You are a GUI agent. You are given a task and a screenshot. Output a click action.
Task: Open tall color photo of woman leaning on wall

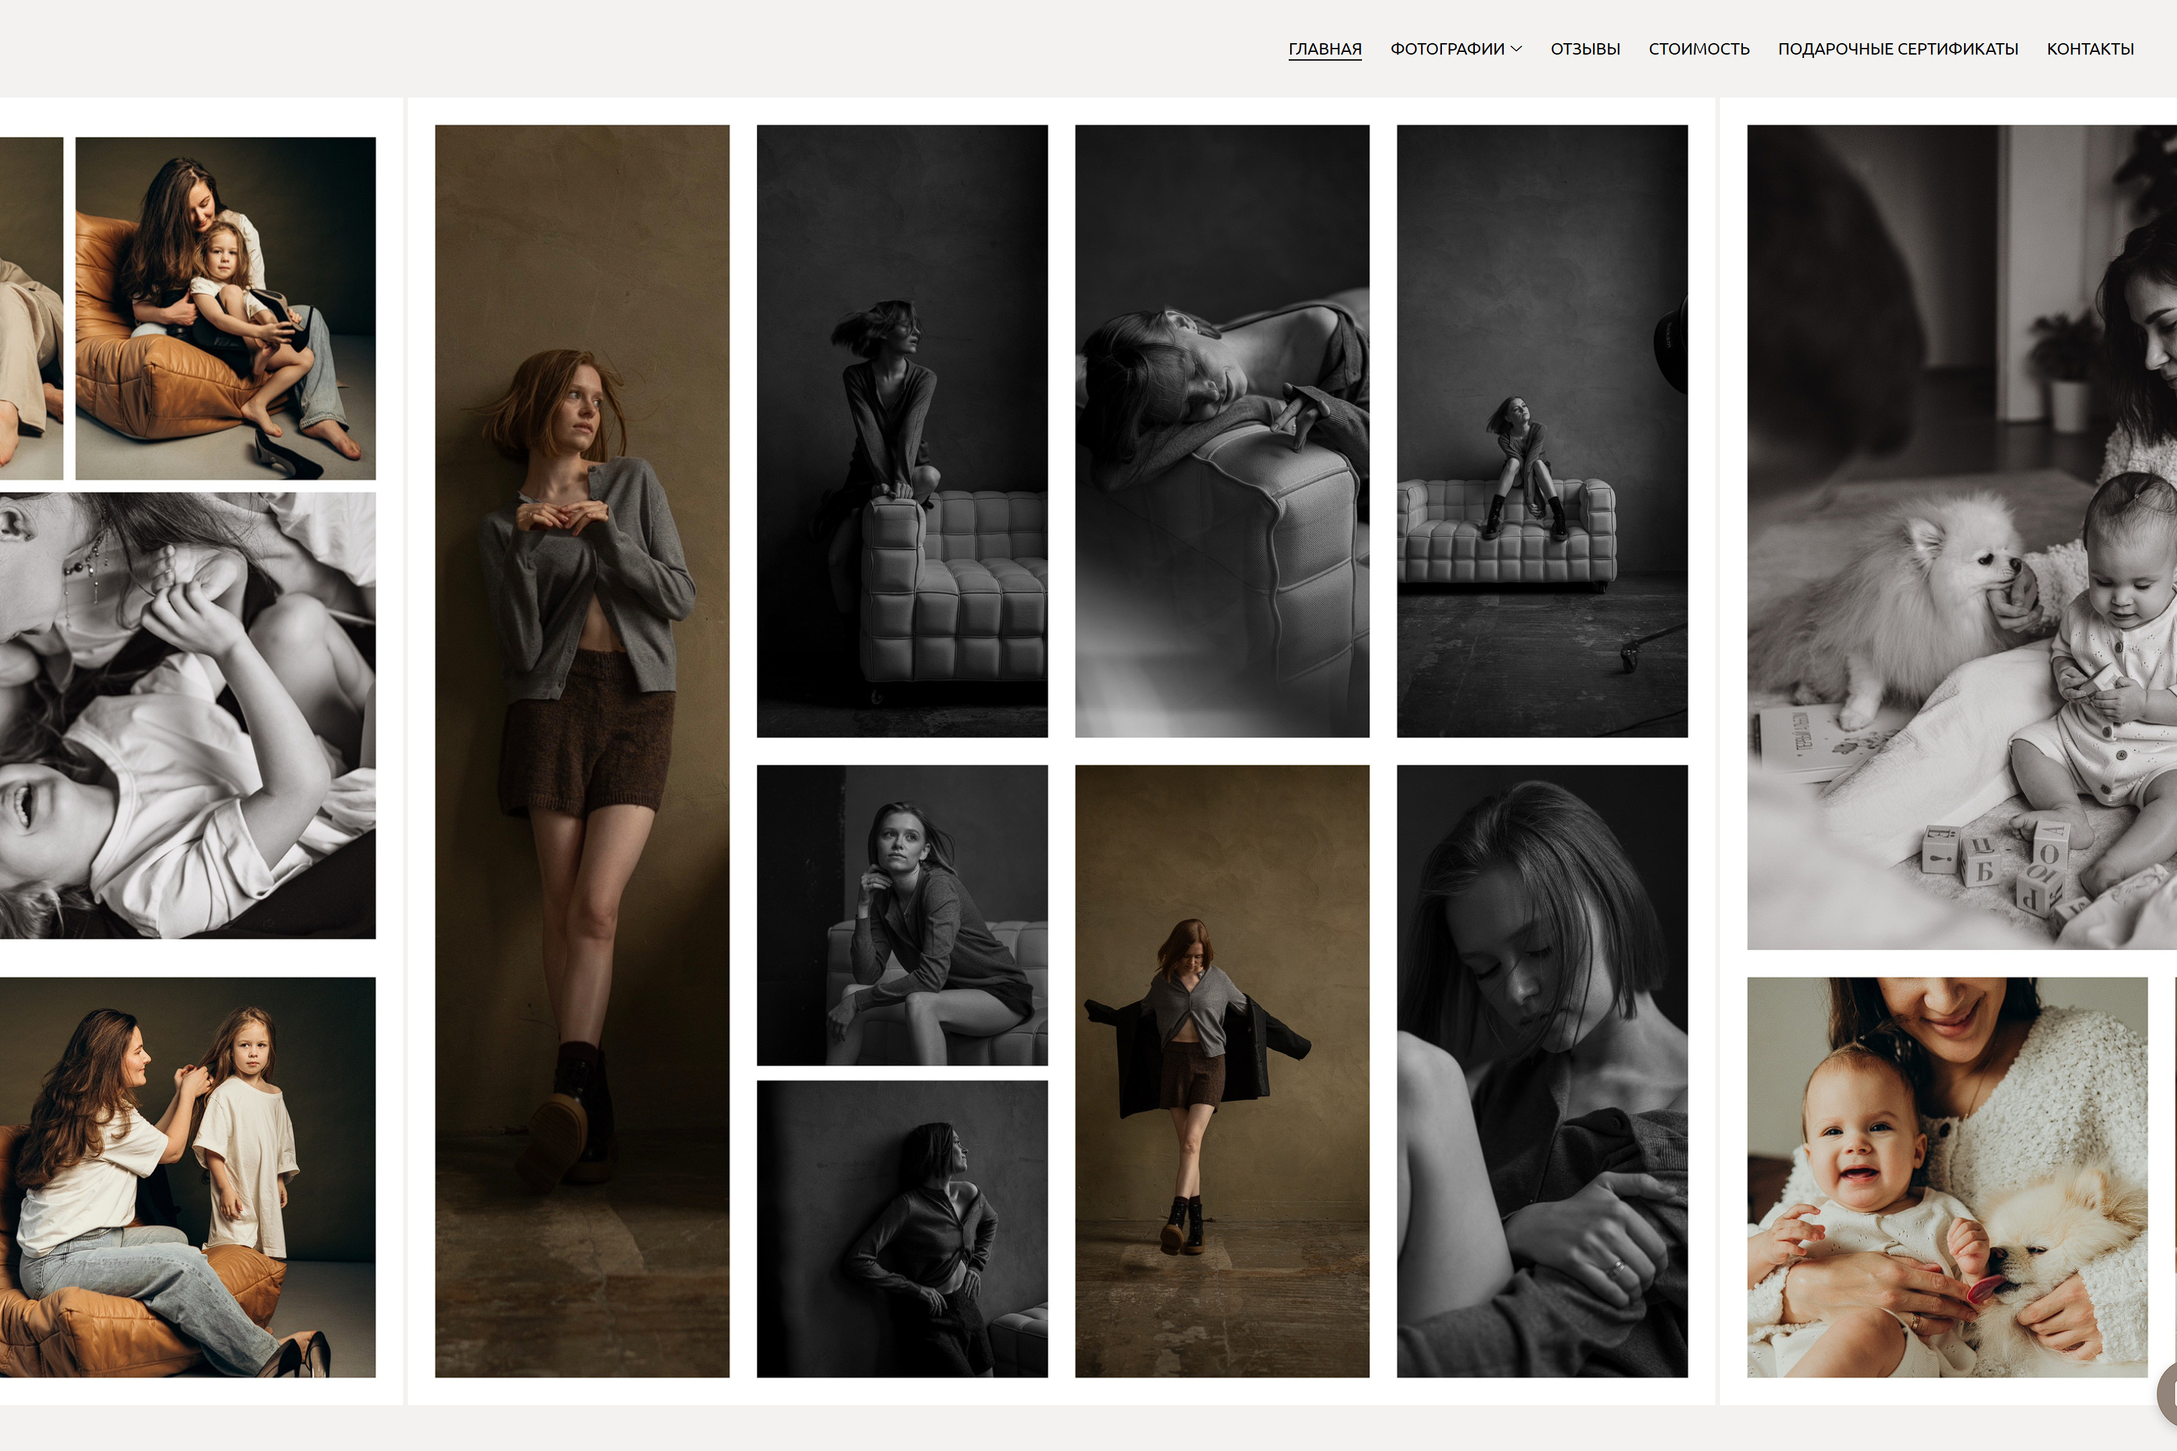[582, 750]
